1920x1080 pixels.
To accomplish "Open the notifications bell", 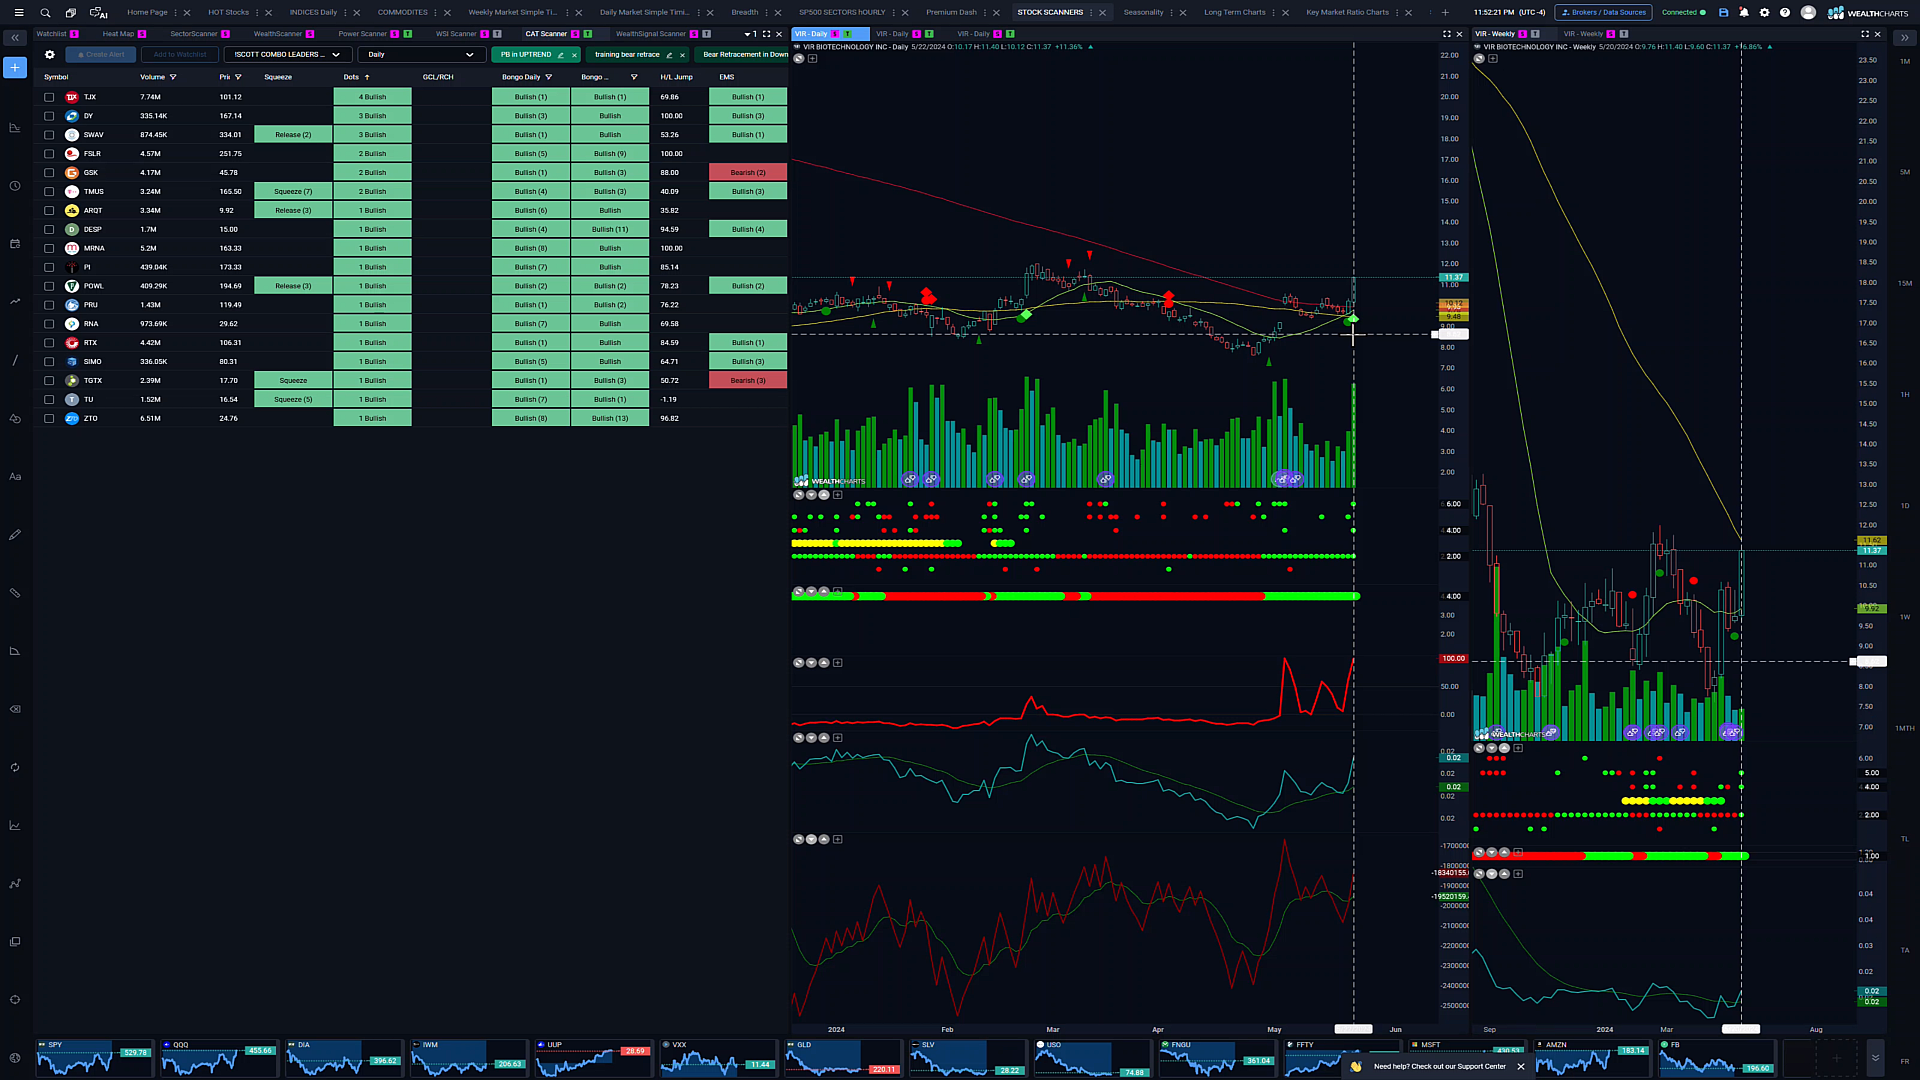I will click(x=1744, y=12).
